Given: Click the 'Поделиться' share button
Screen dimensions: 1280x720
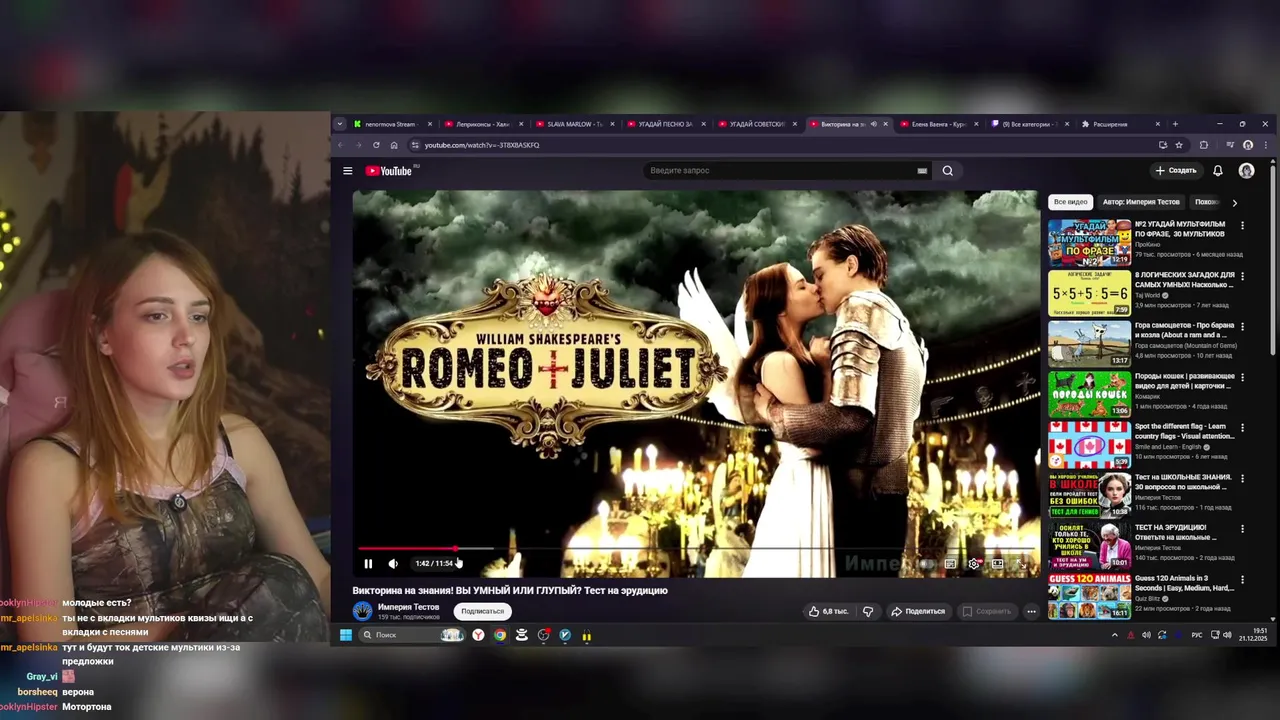Looking at the screenshot, I should tap(918, 611).
